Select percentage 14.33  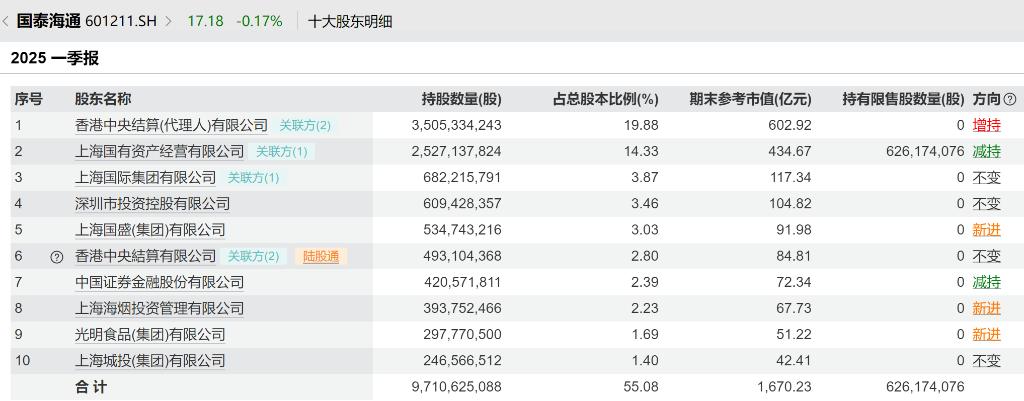pyautogui.click(x=642, y=152)
